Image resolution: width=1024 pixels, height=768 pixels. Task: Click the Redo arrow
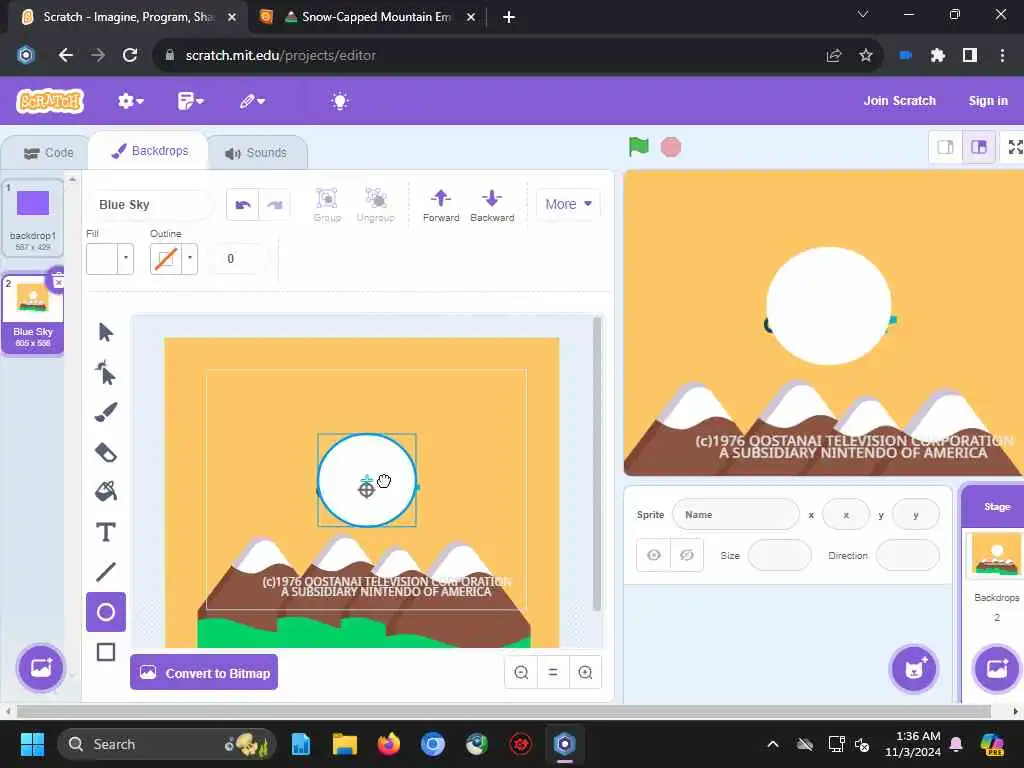[x=274, y=205]
